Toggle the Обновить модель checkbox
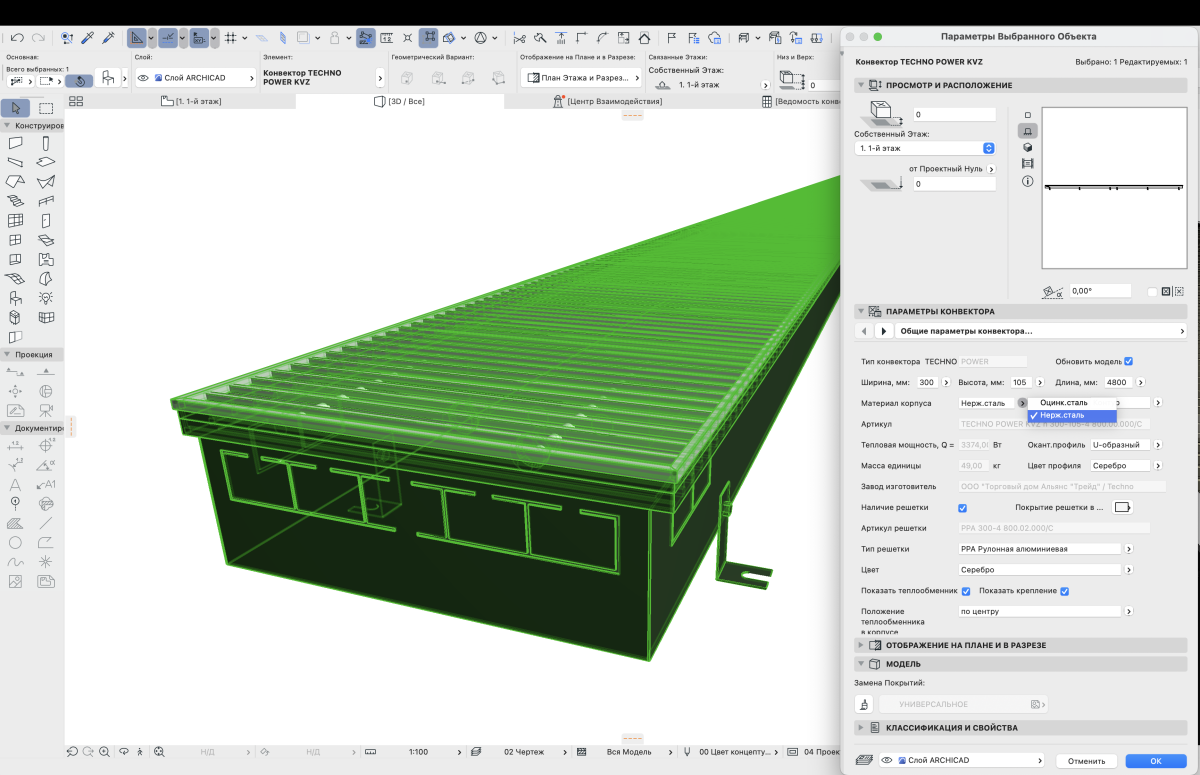1200x775 pixels. [x=1128, y=361]
